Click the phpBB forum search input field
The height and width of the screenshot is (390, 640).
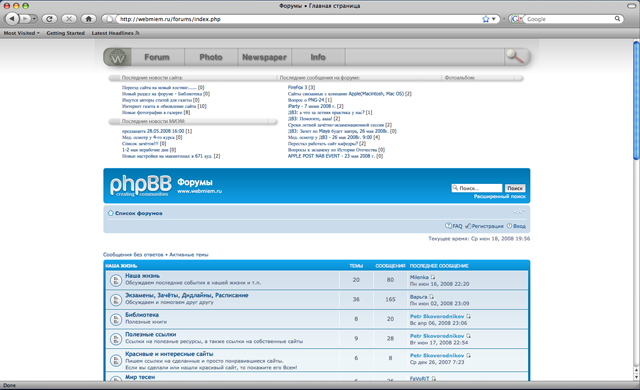click(477, 188)
